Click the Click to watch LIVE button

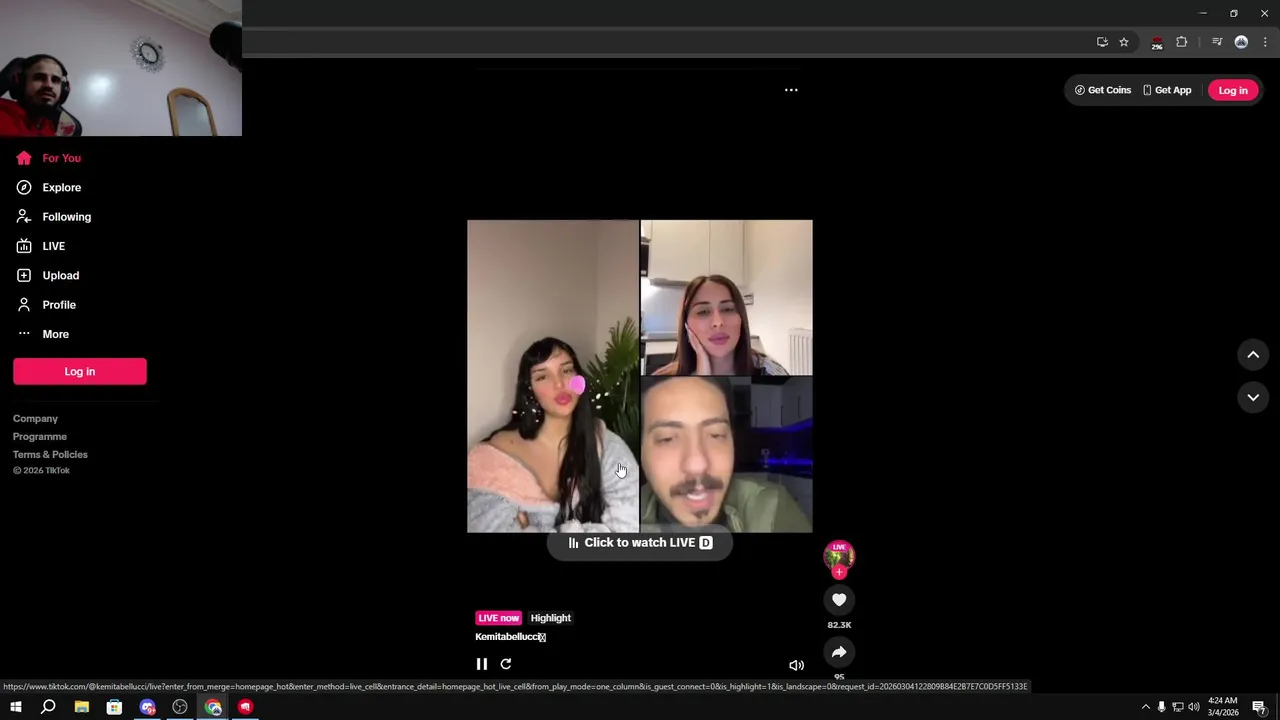(640, 543)
